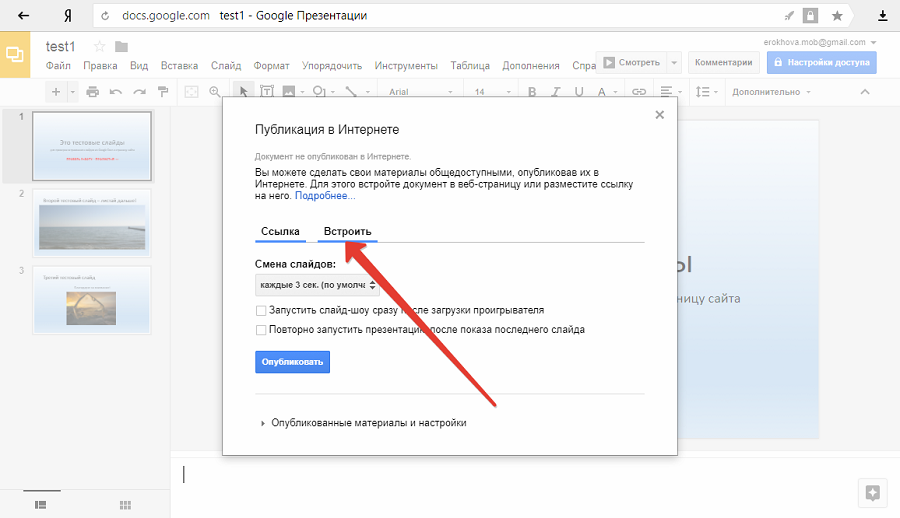Click the Explore icon at bottom right
The image size is (900, 518).
point(872,492)
